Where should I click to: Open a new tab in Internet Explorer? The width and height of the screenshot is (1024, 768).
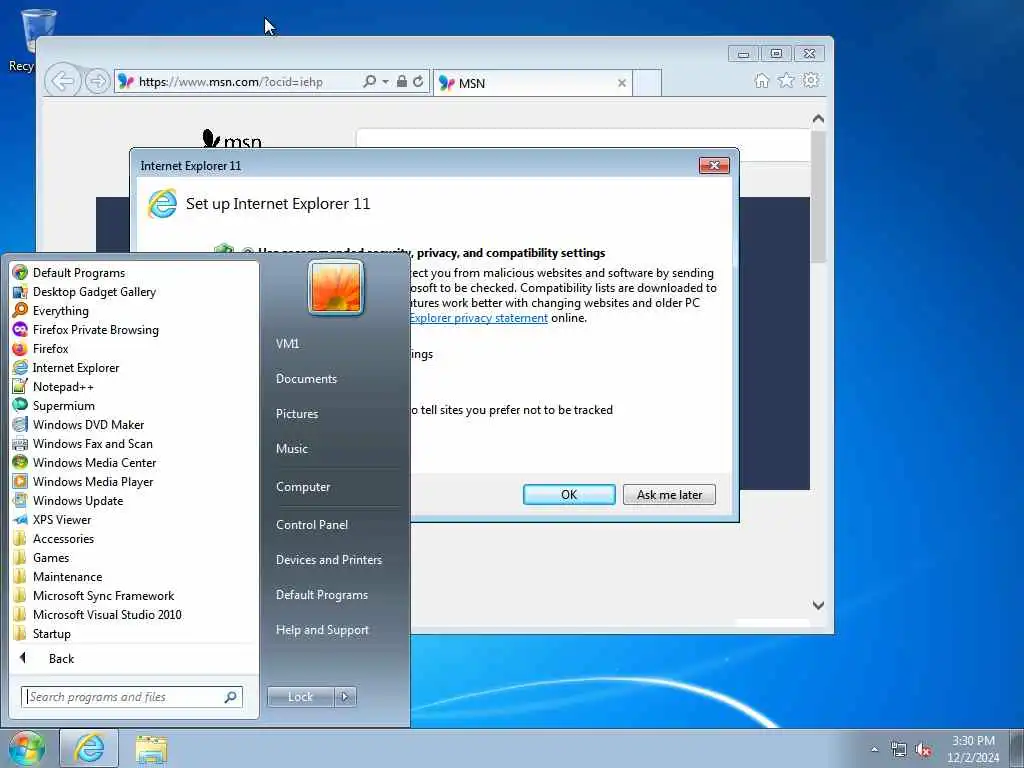pos(647,83)
